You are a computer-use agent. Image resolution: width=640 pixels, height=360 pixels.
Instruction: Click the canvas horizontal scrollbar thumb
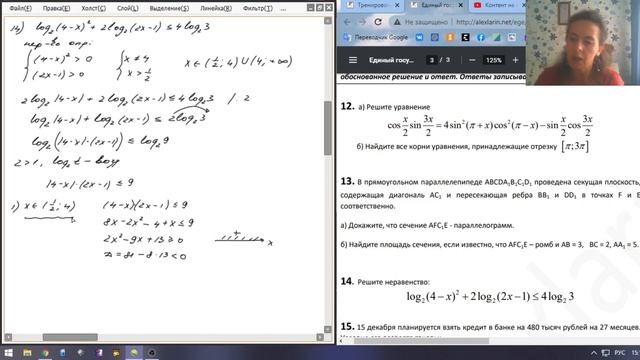tap(70, 337)
